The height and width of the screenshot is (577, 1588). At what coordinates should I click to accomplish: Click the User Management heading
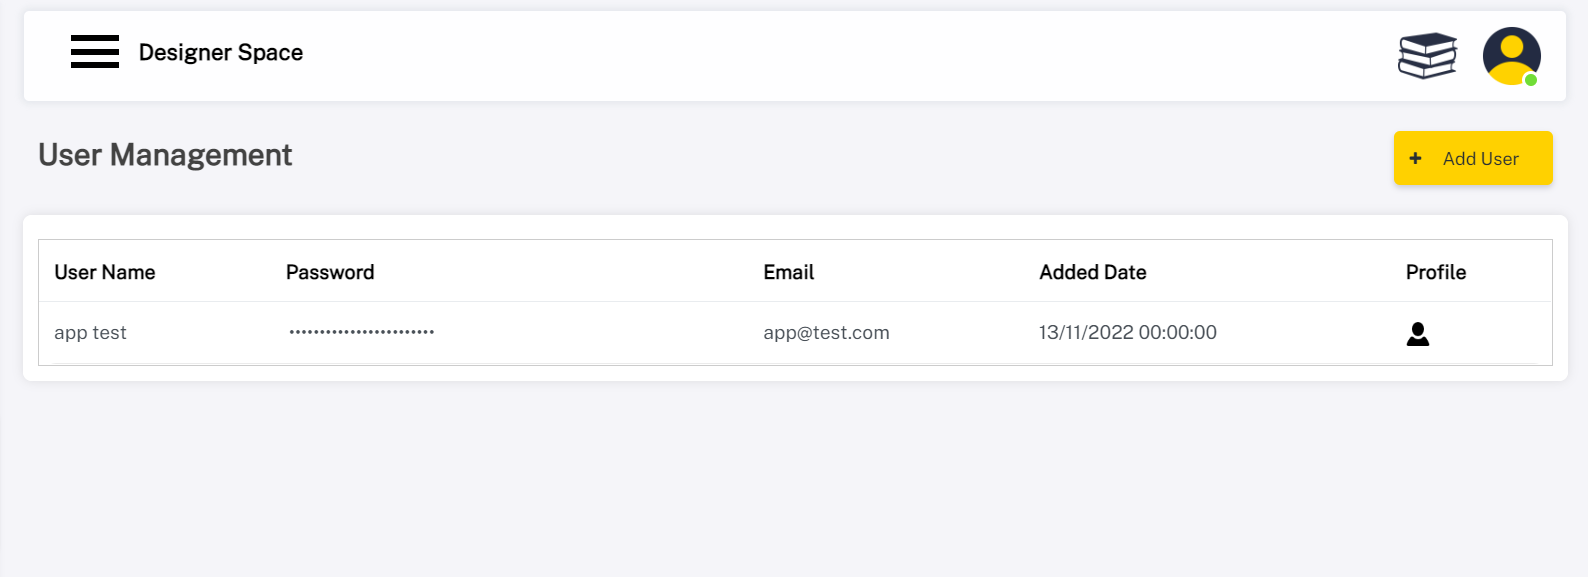[165, 155]
